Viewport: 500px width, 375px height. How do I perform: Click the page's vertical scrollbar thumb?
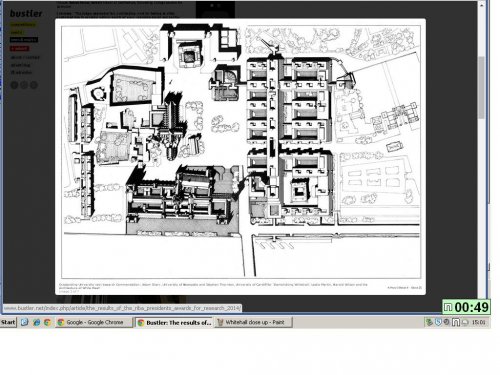click(481, 87)
